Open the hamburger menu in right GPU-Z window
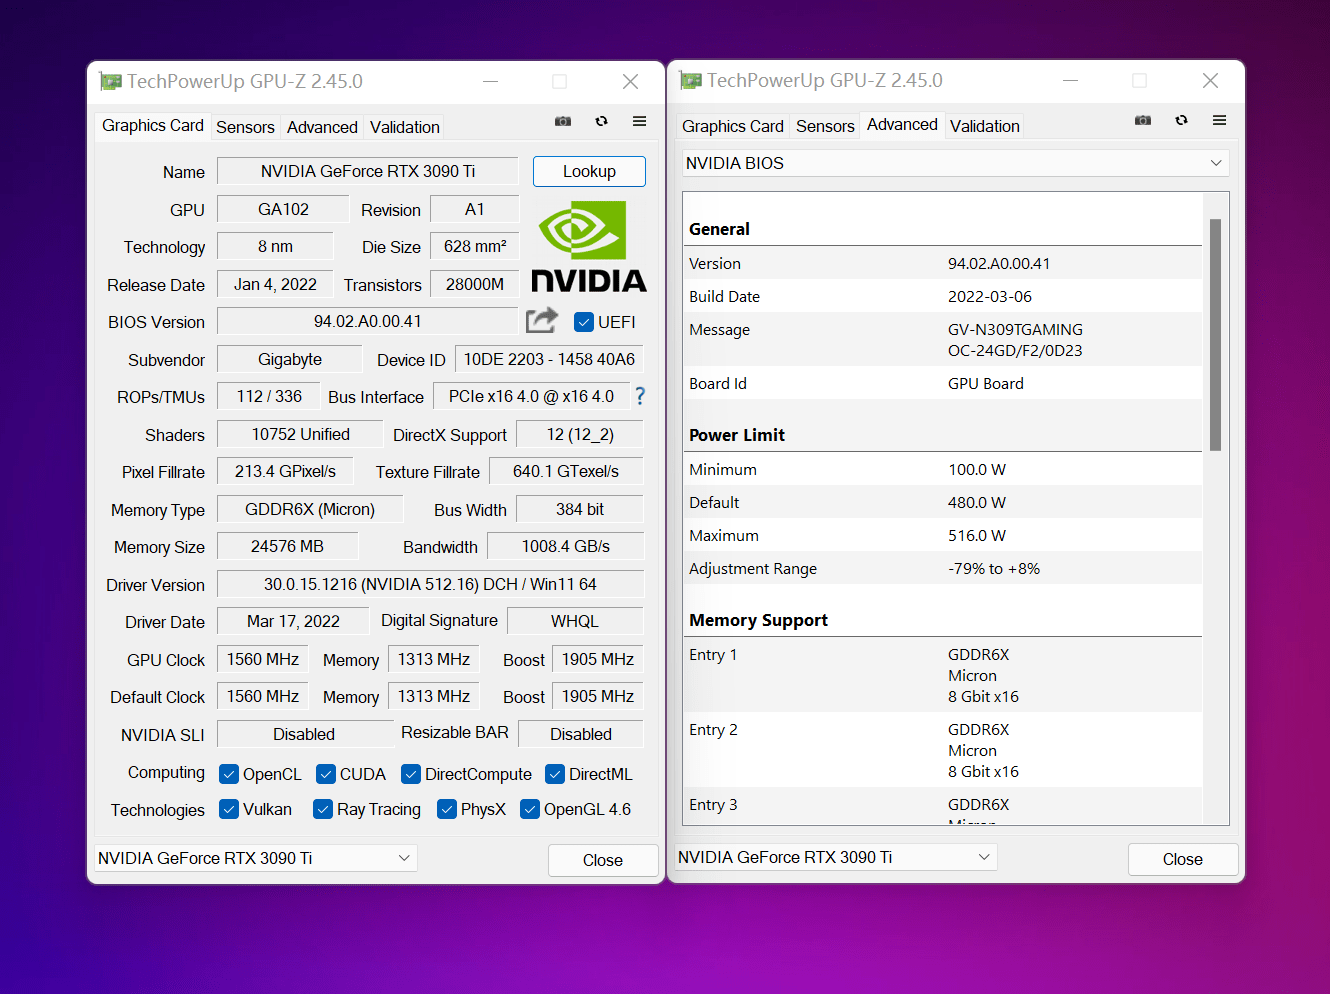The image size is (1330, 994). click(1219, 120)
